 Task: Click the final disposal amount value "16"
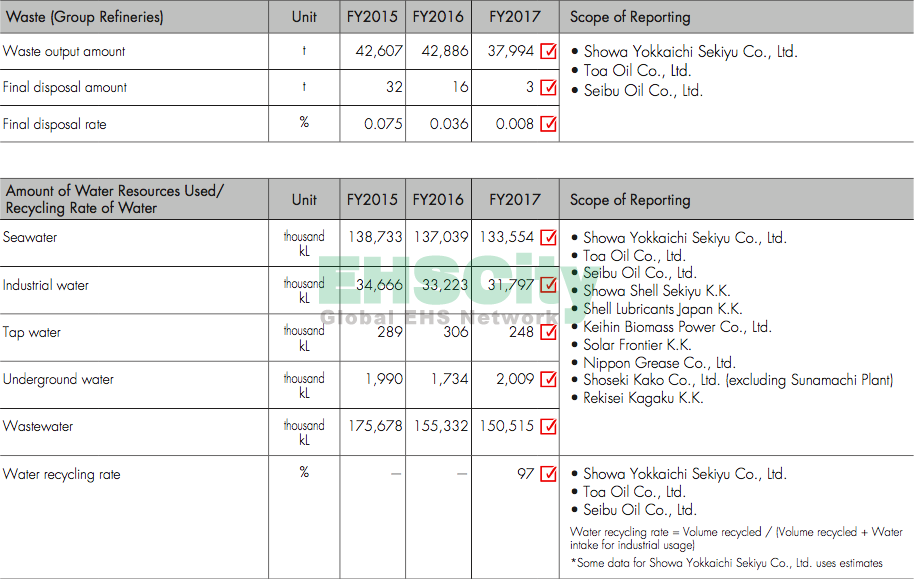click(x=460, y=88)
